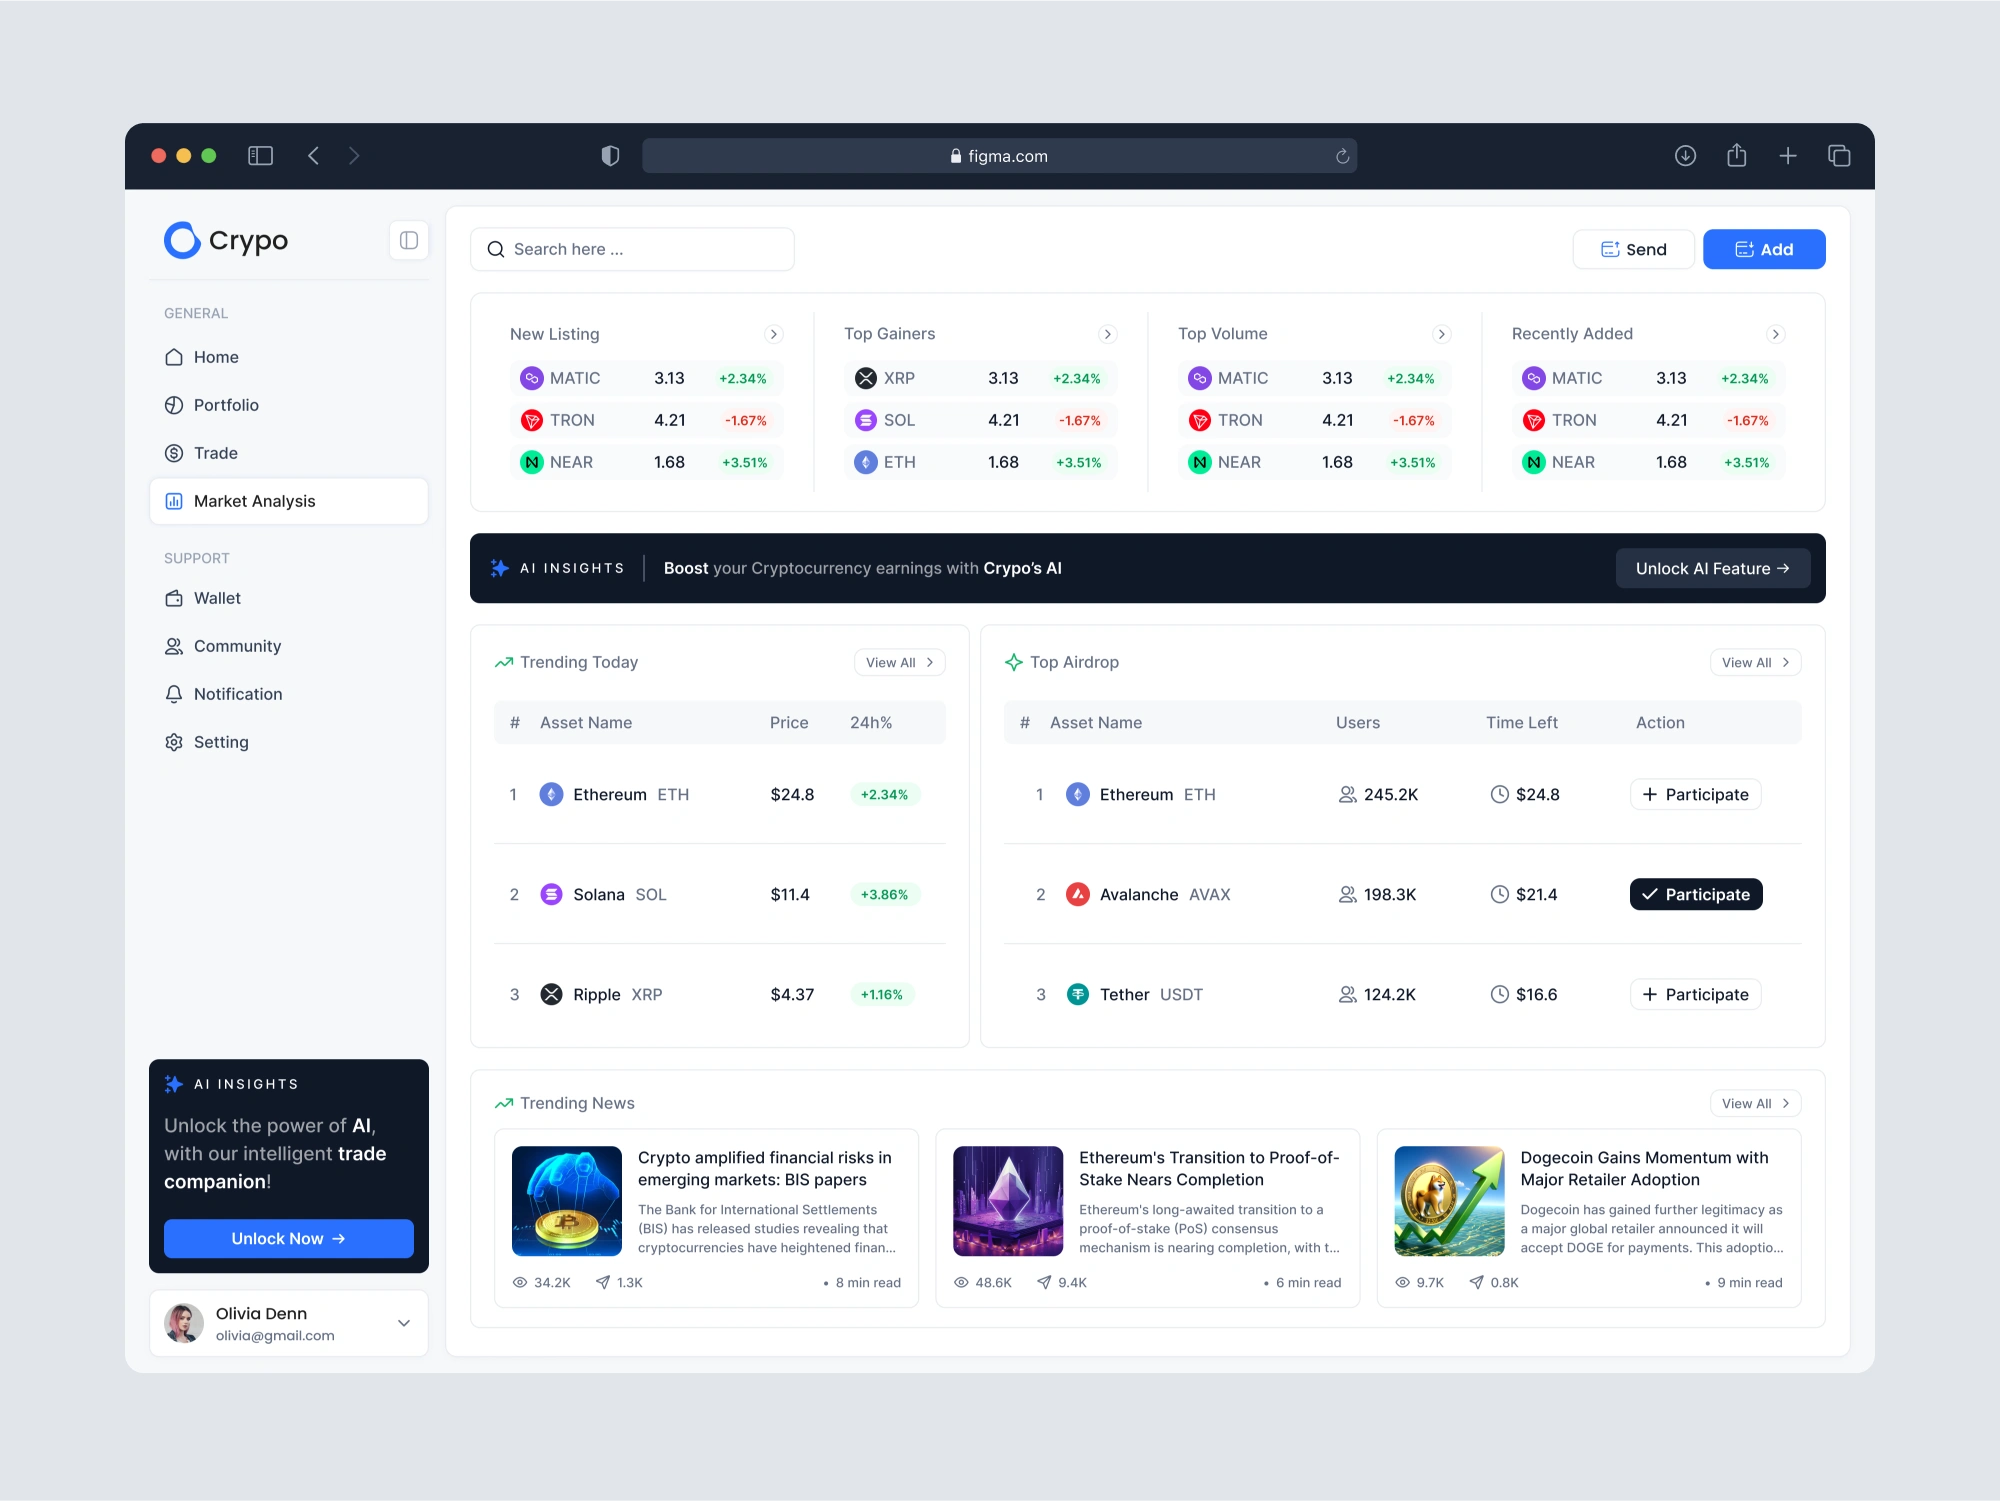This screenshot has width=2000, height=1501.
Task: Click the browser downloads icon
Action: (x=1685, y=156)
